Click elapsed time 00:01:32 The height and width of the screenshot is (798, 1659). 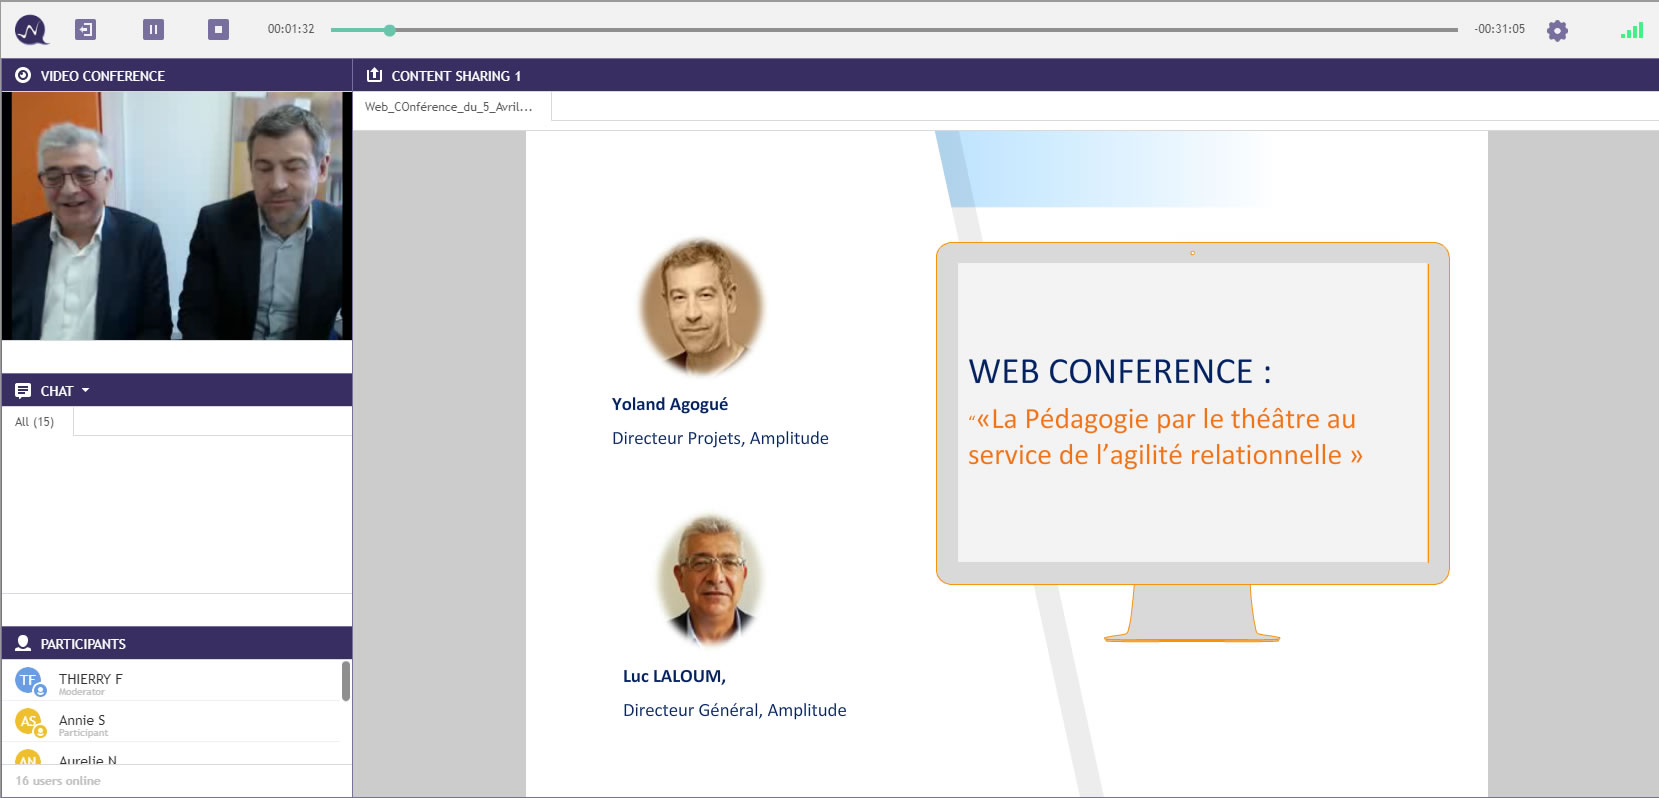tap(291, 29)
